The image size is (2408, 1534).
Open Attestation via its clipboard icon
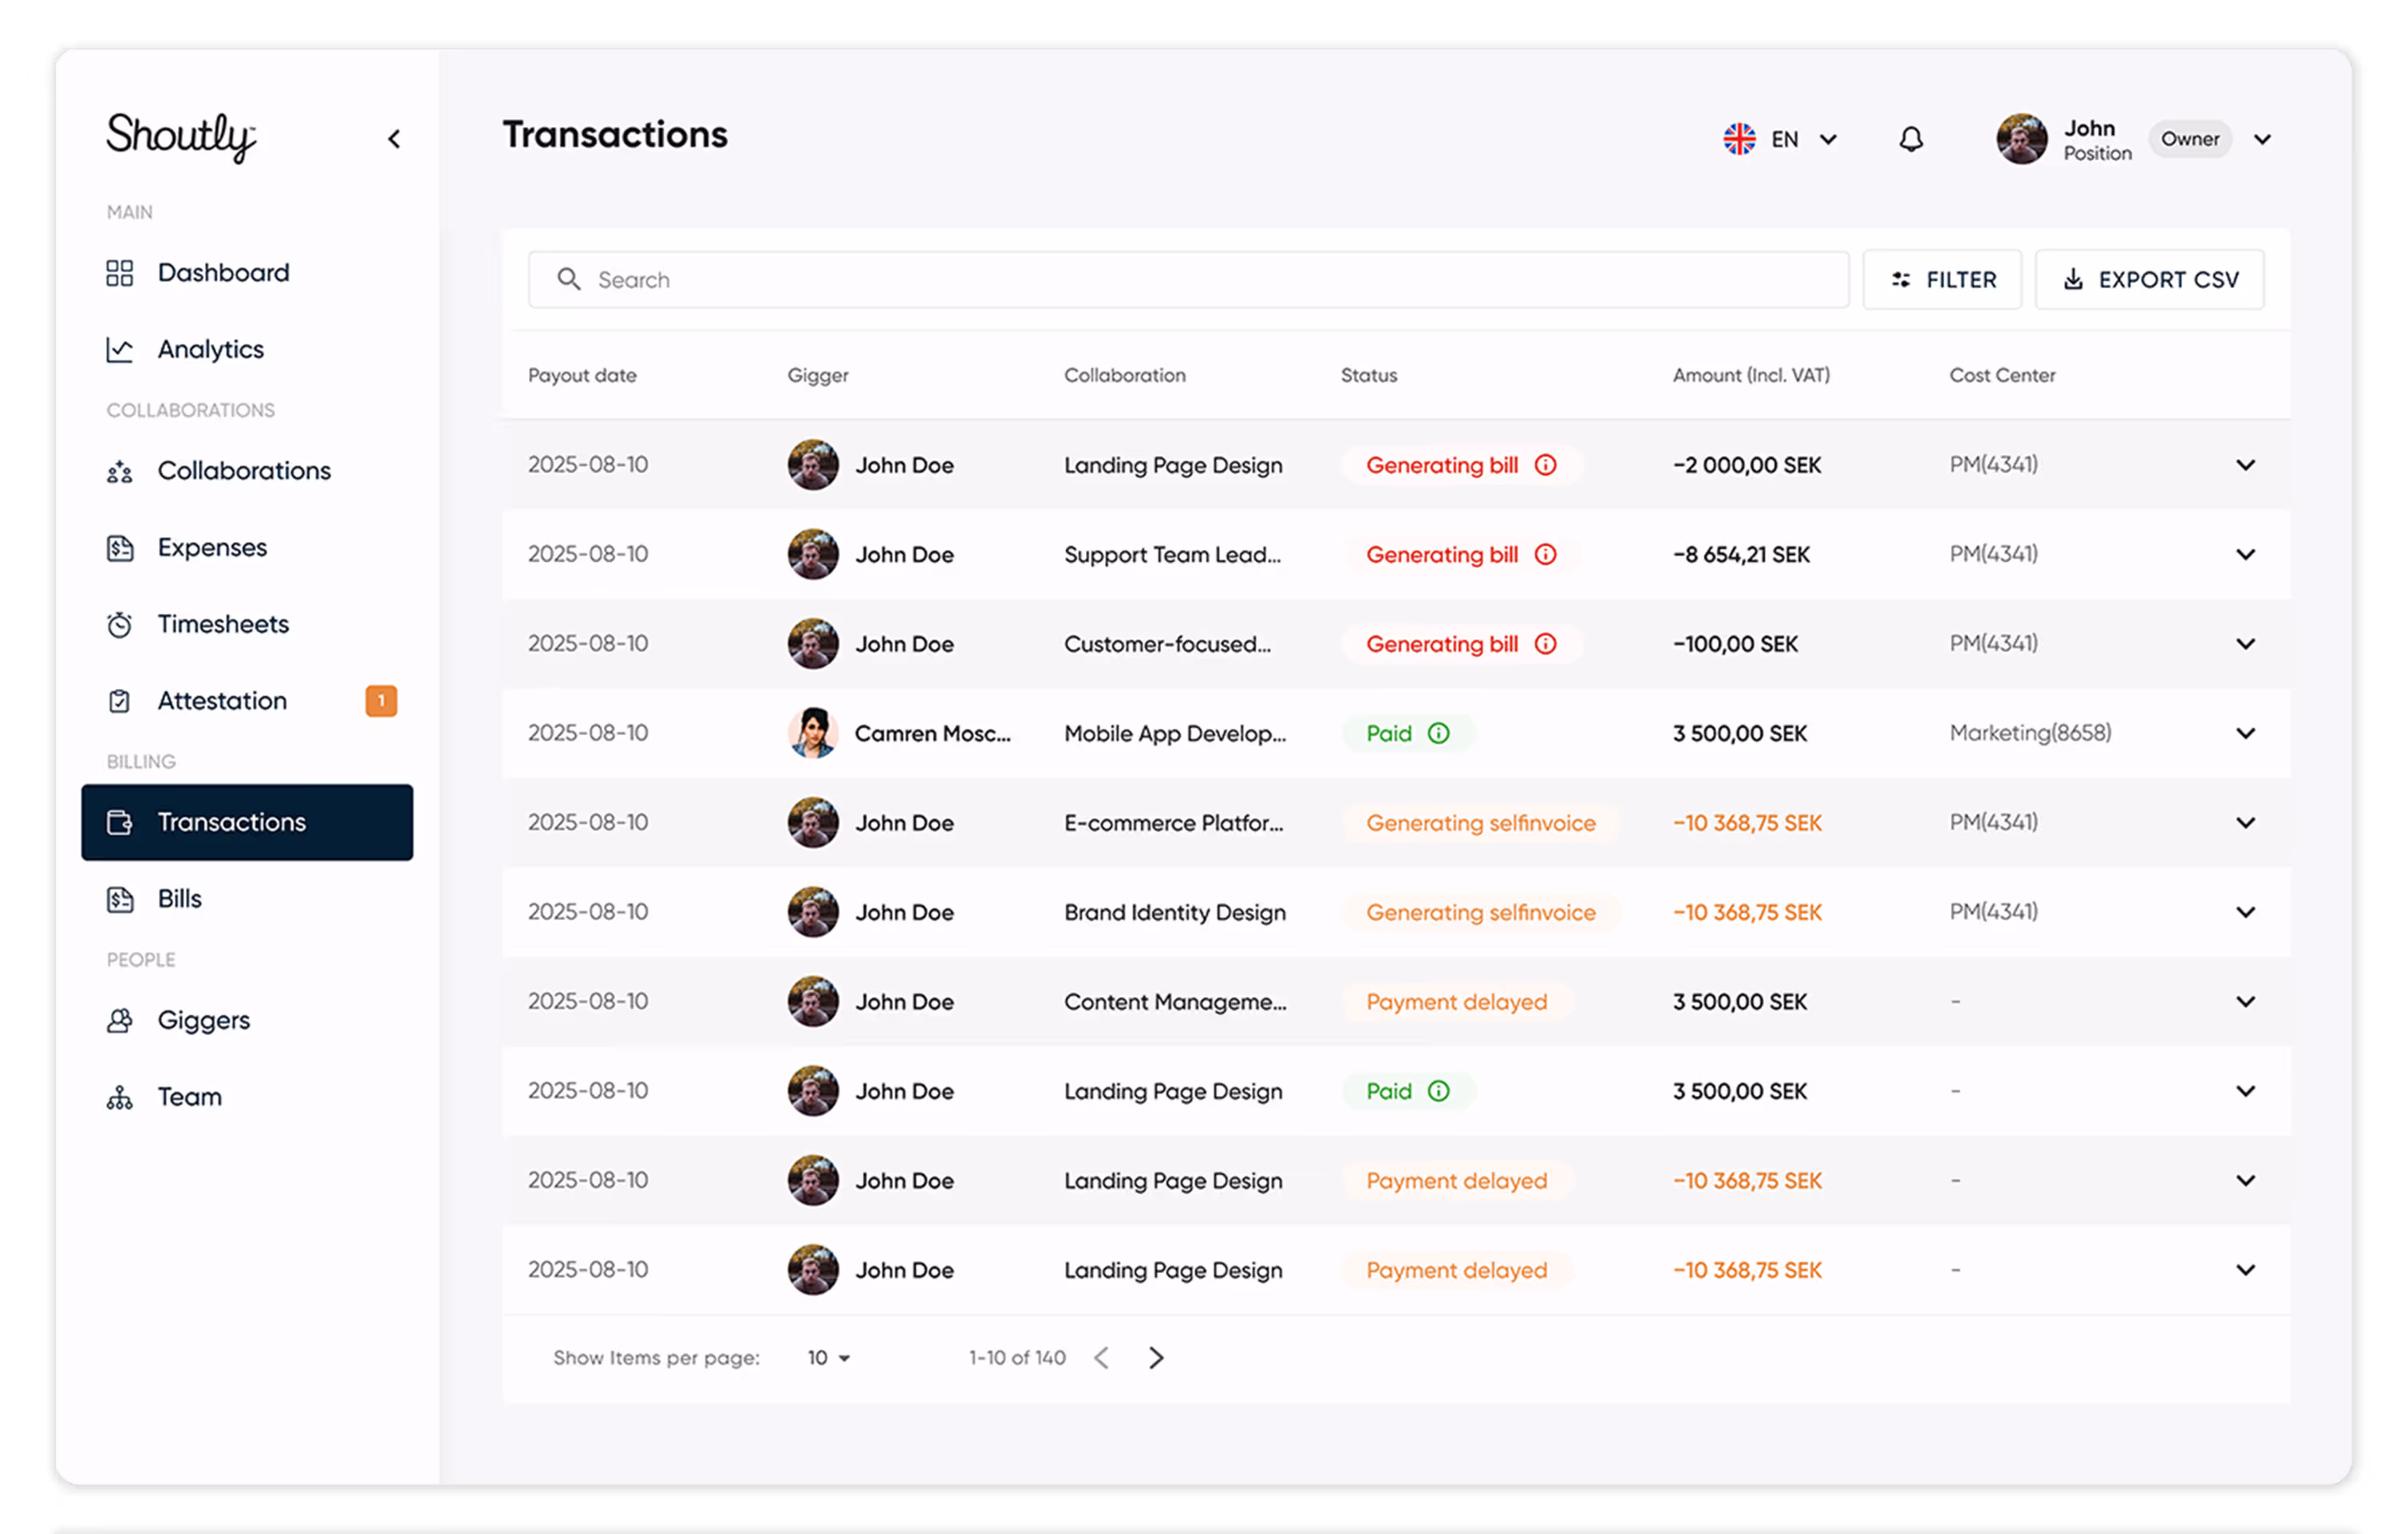pos(119,700)
